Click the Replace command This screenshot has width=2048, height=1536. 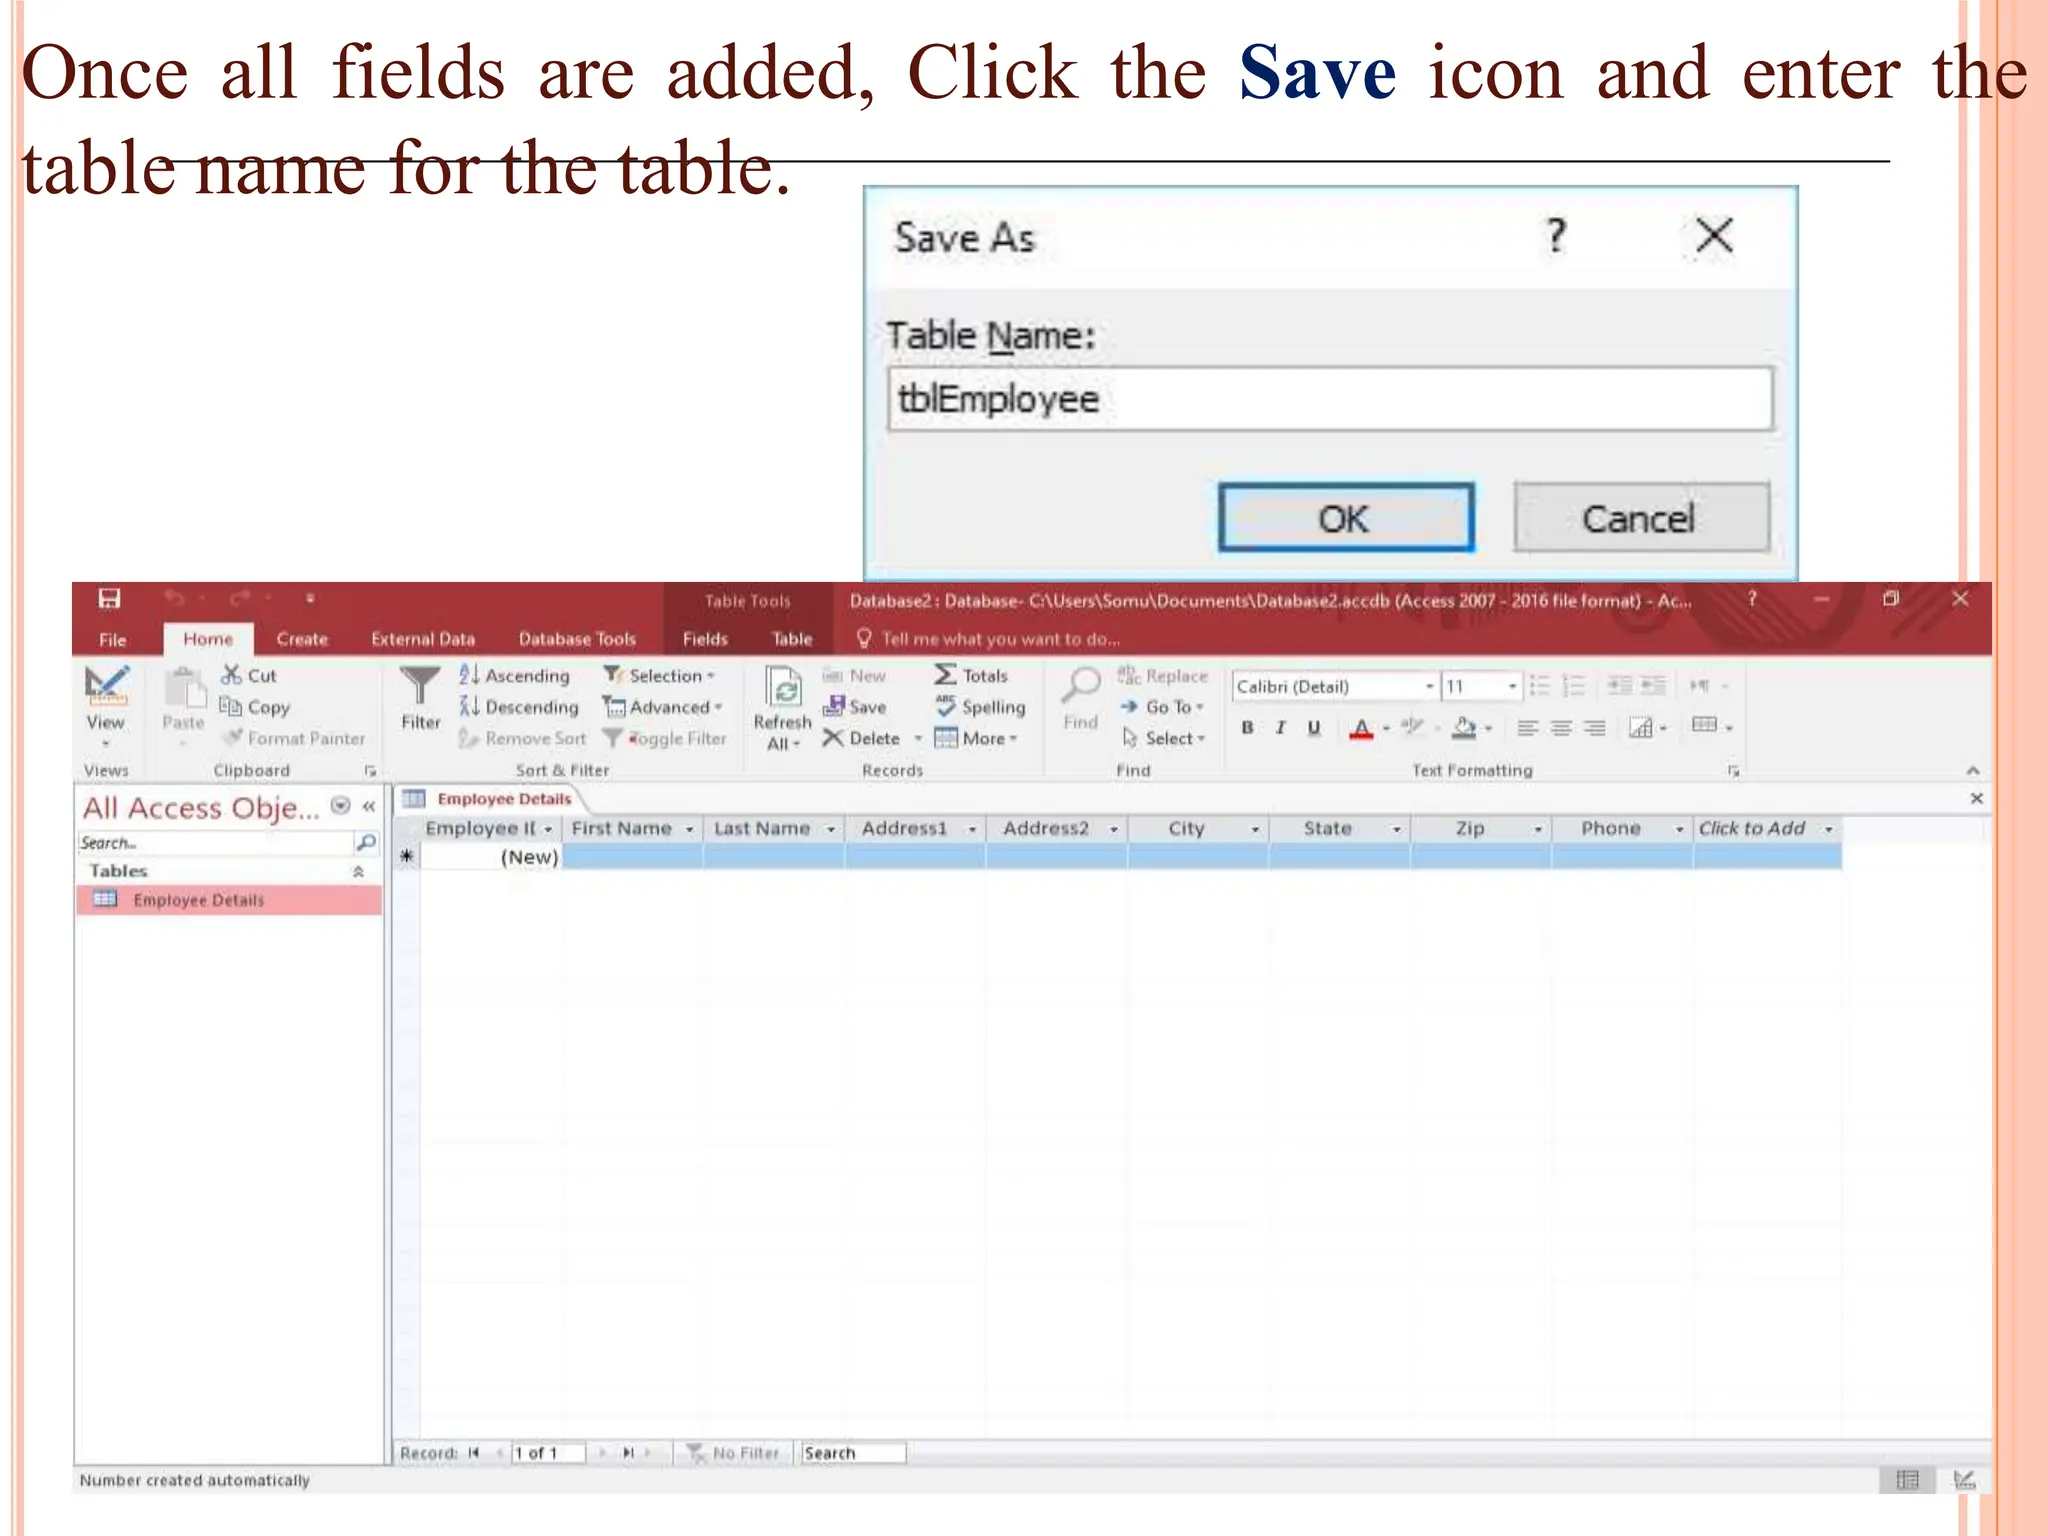(1163, 675)
